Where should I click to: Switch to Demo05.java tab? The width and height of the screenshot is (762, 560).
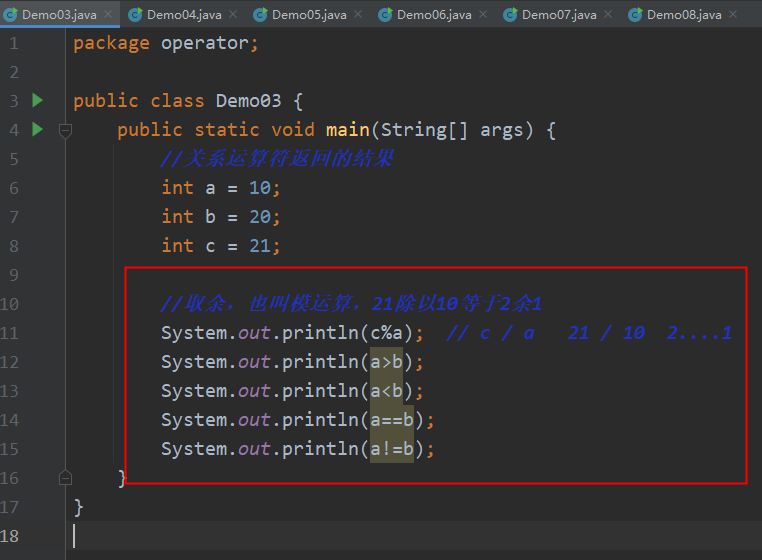(309, 15)
